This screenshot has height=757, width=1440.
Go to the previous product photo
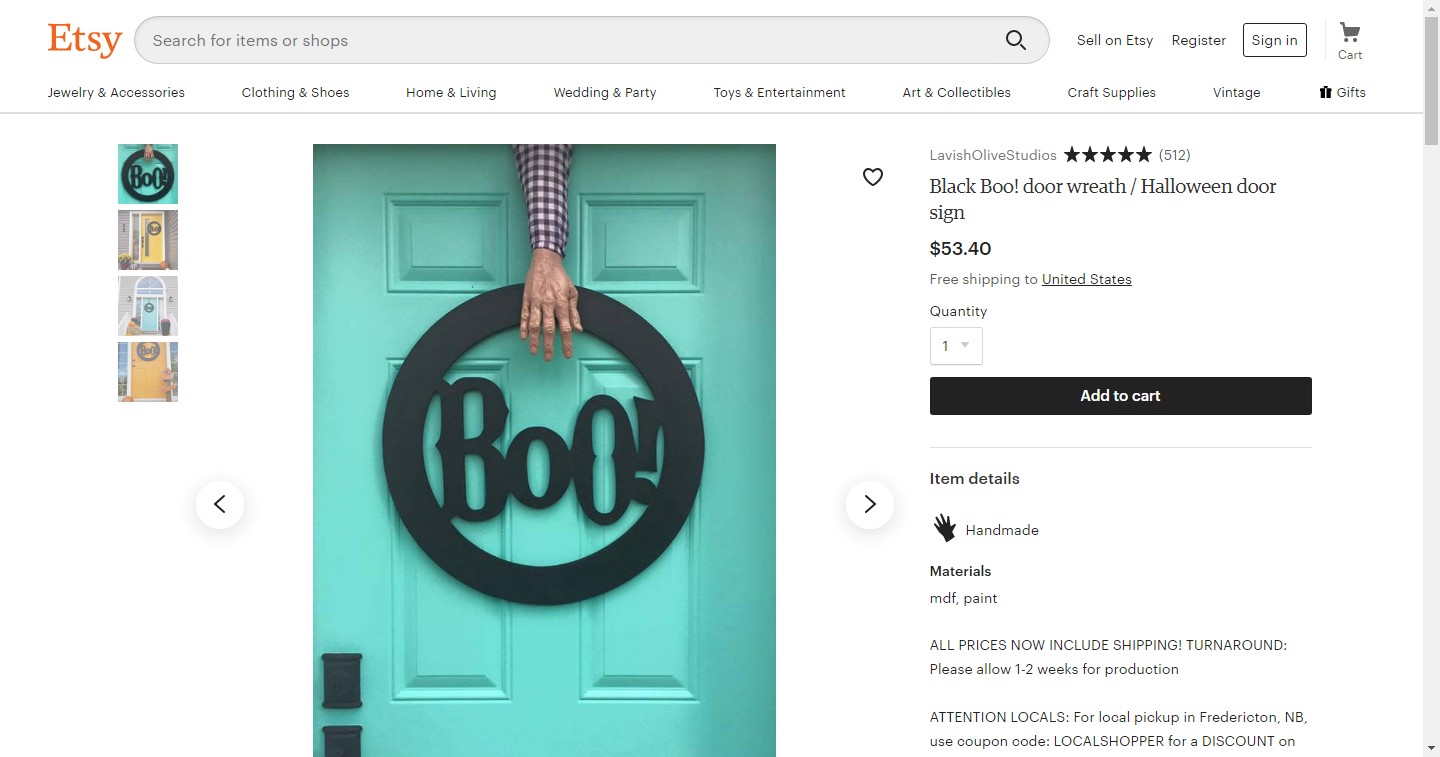(x=220, y=504)
